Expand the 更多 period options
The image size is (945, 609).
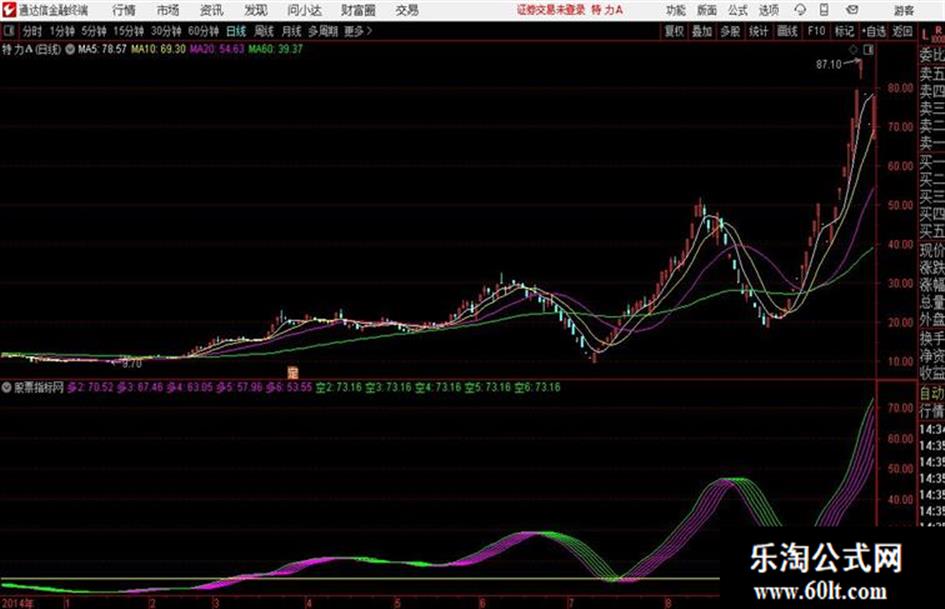point(358,31)
